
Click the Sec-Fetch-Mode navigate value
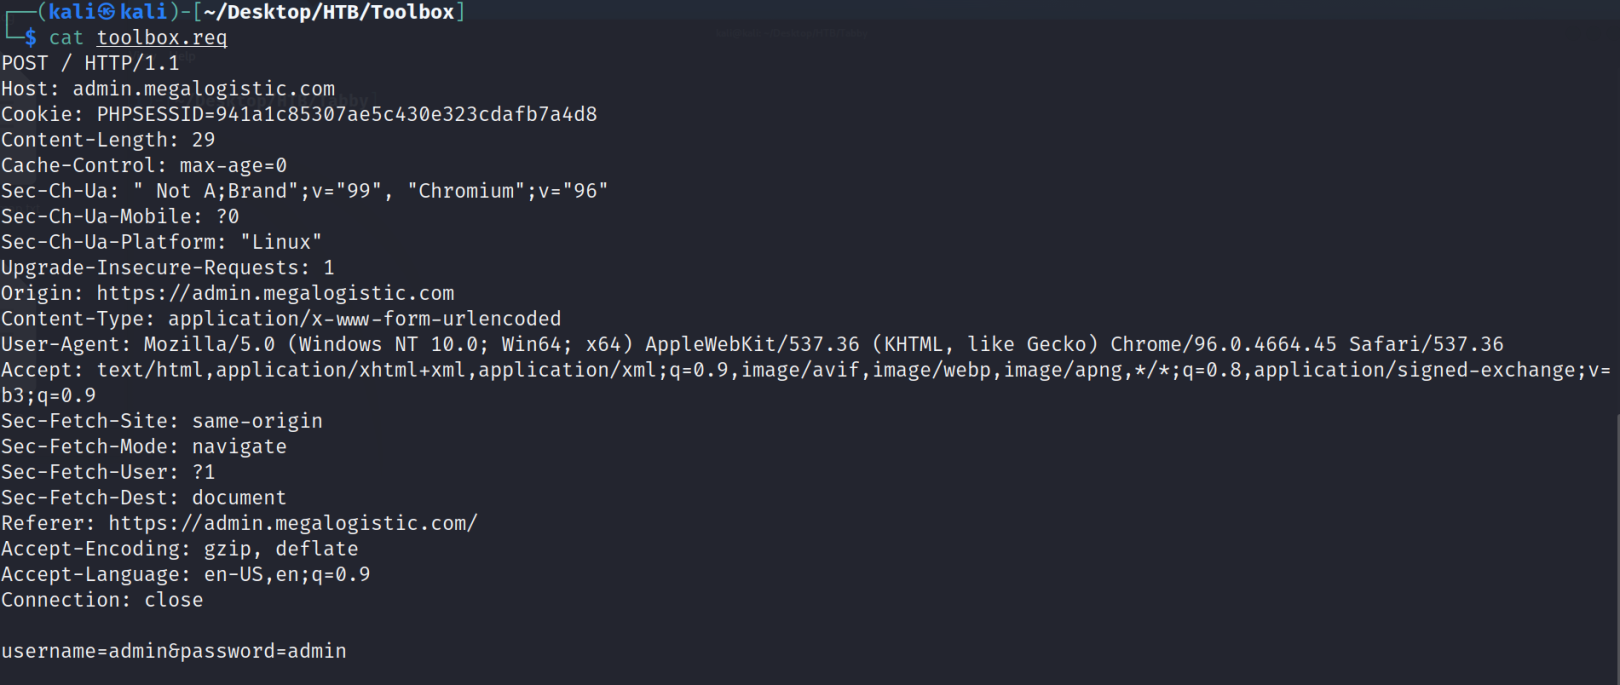pyautogui.click(x=239, y=447)
